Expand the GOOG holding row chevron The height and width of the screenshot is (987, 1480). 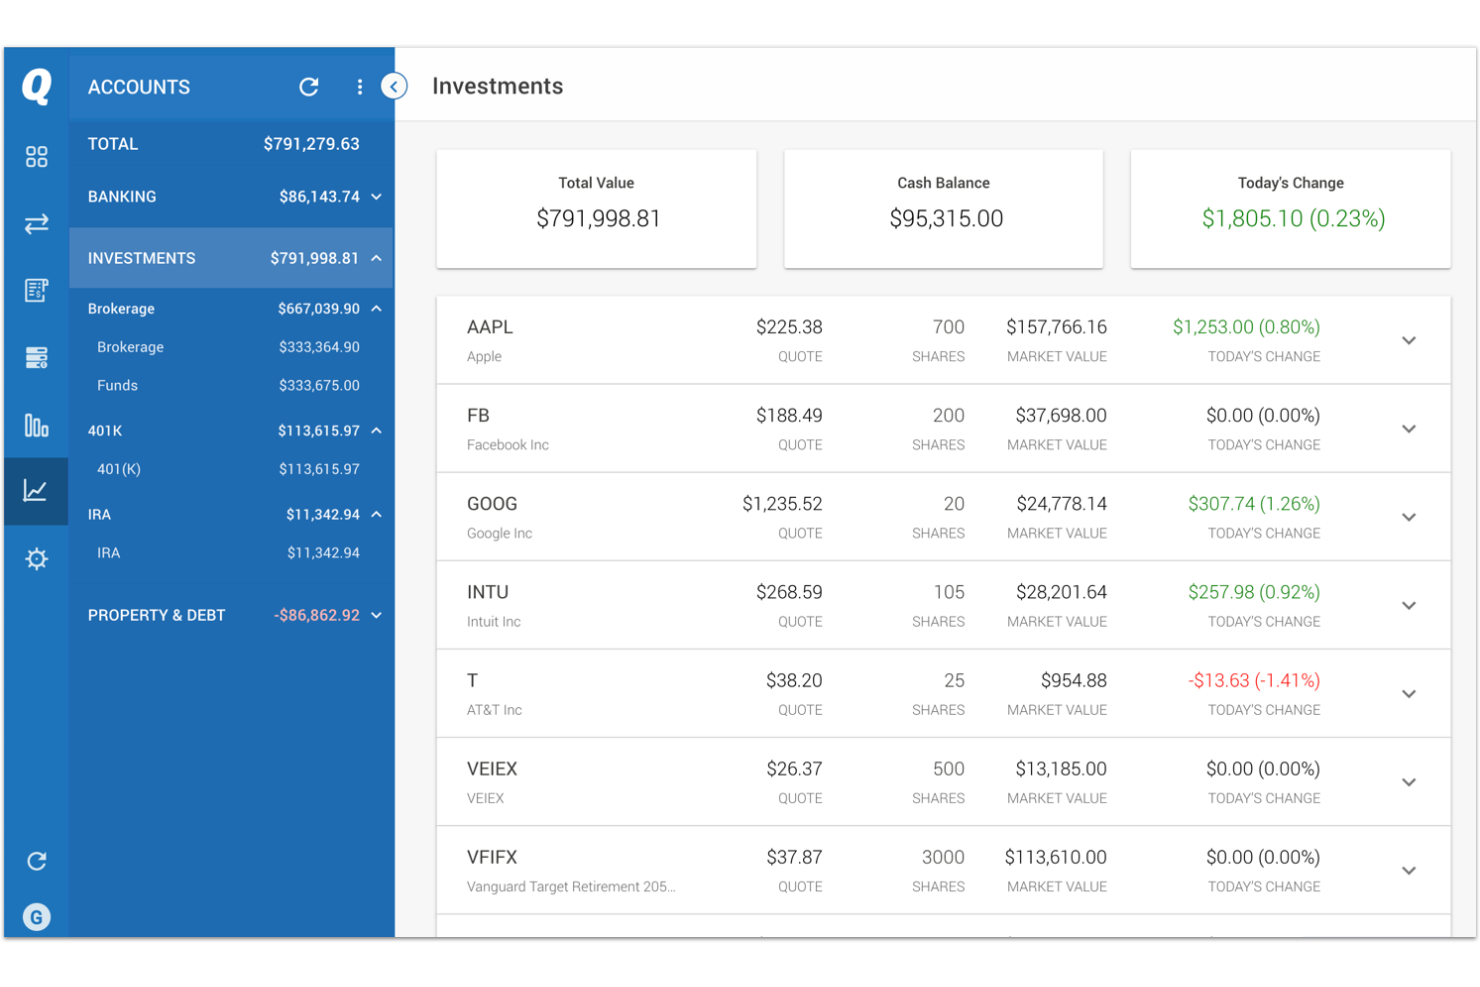coord(1408,518)
